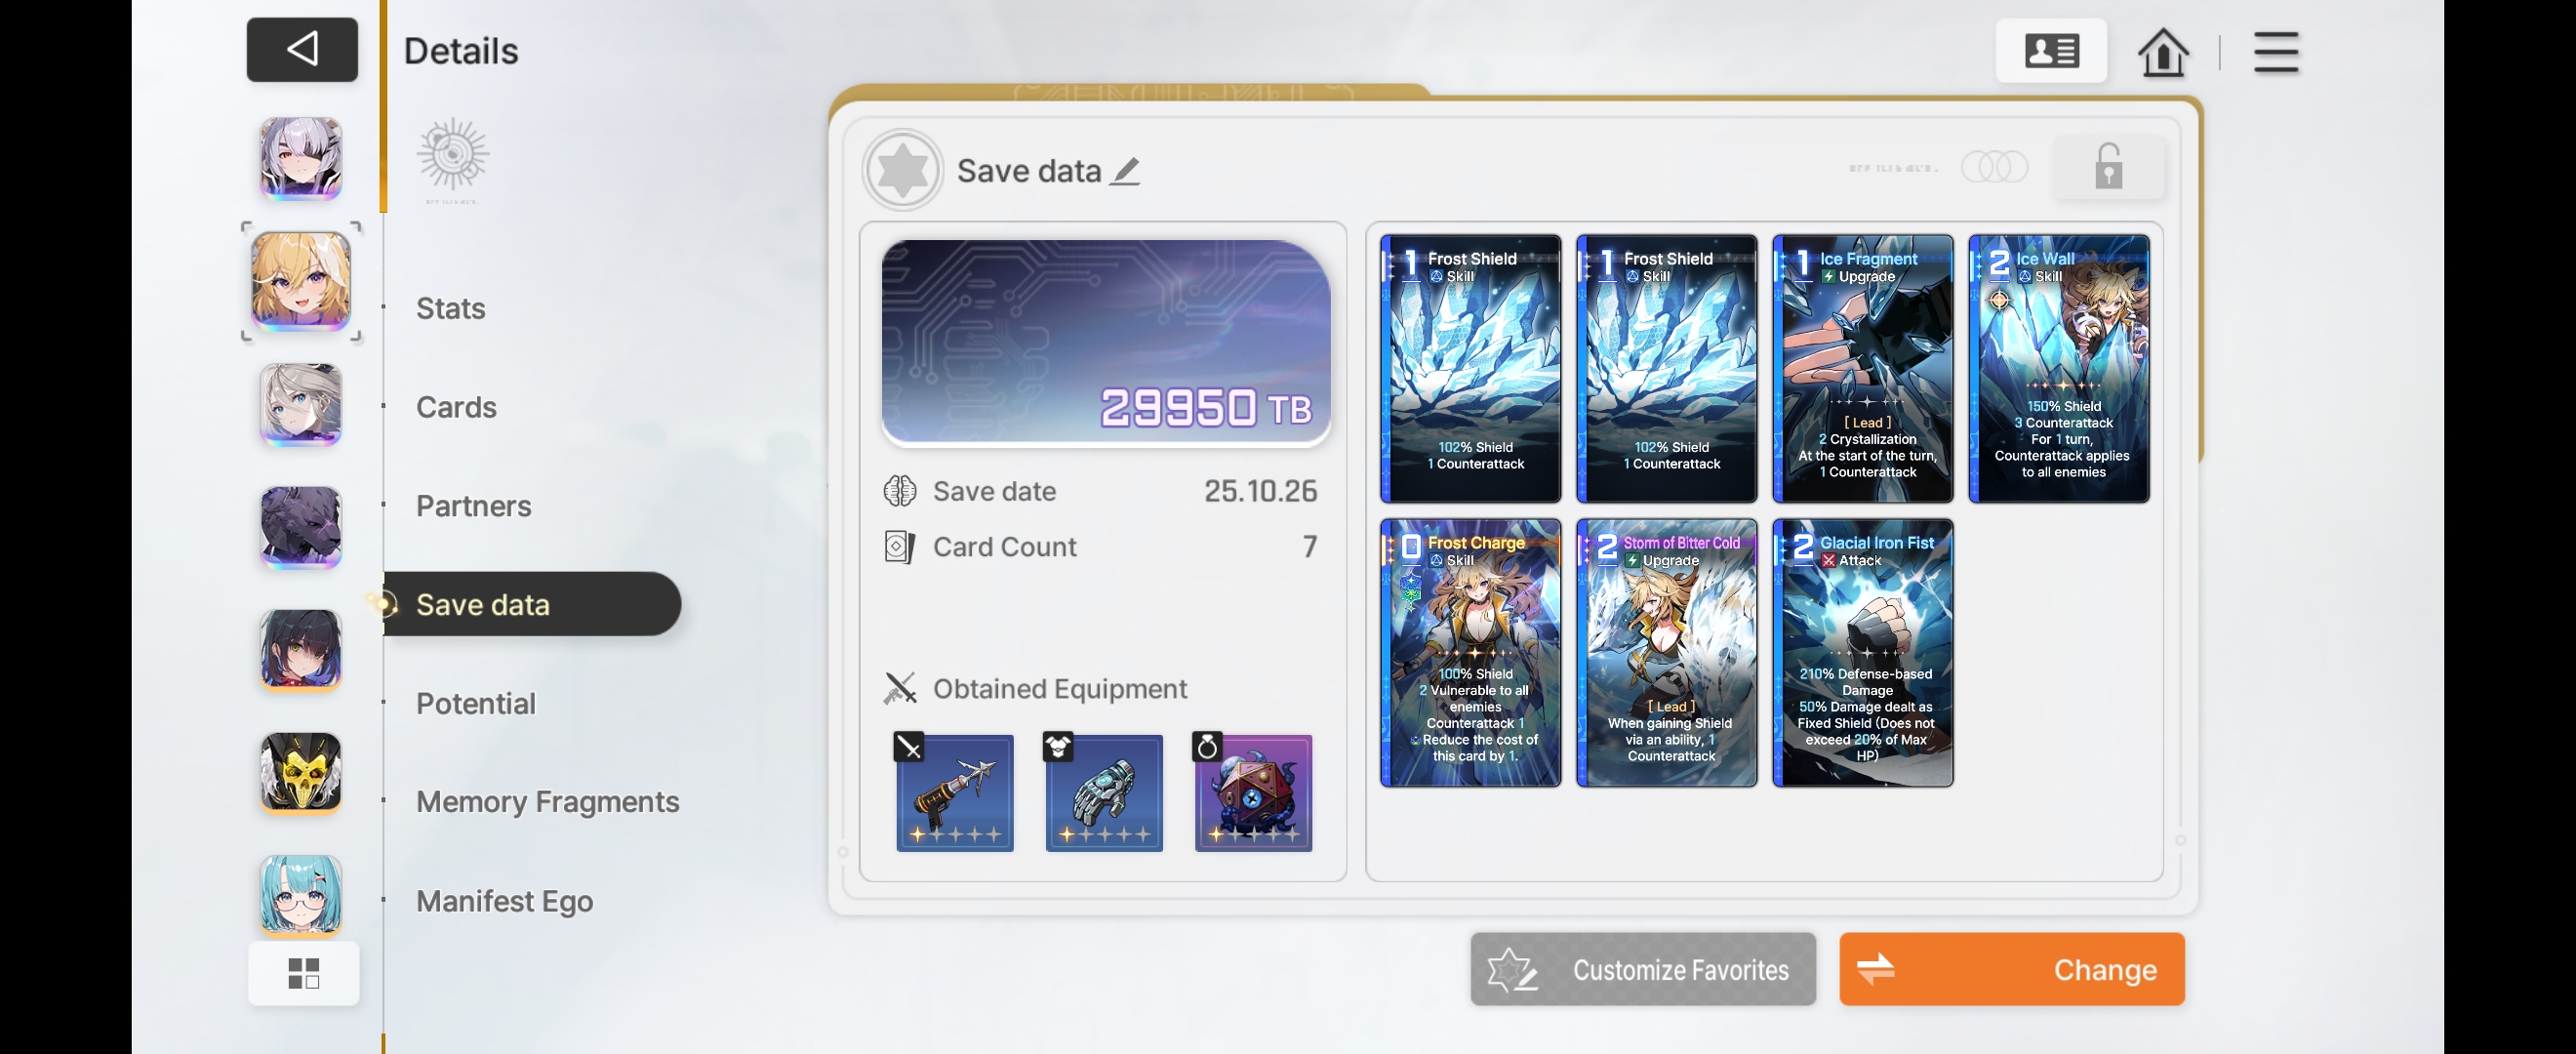
Task: Open the home screen icon
Action: [x=2162, y=51]
